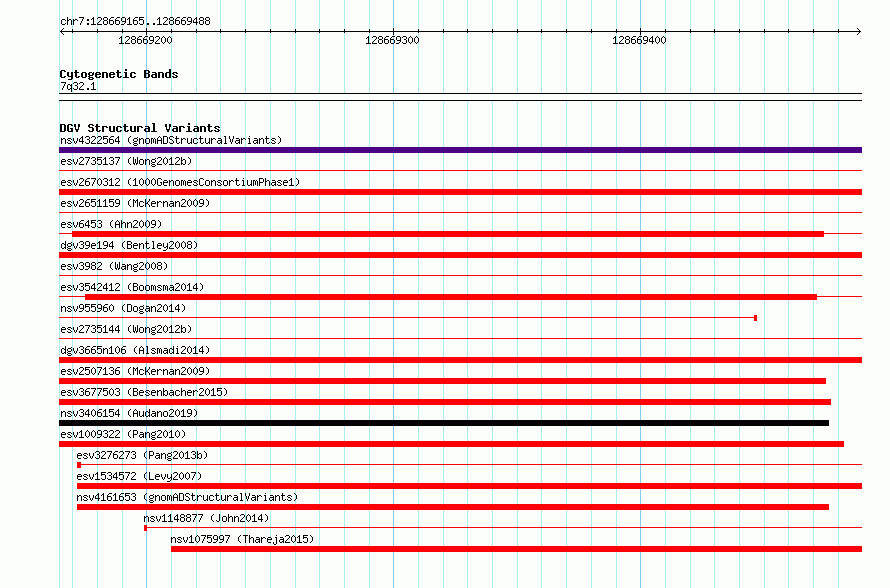
Task: Click the black nsv3406154 Audano2019 bar
Action: click(x=444, y=423)
